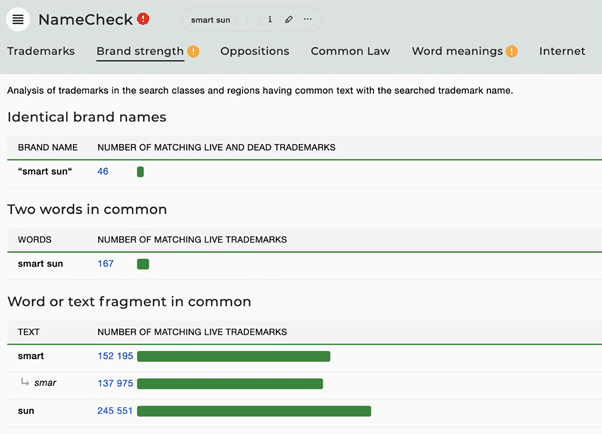Viewport: 602px width, 434px height.
Task: Click the red alert icon beside NameCheck
Action: click(x=143, y=19)
